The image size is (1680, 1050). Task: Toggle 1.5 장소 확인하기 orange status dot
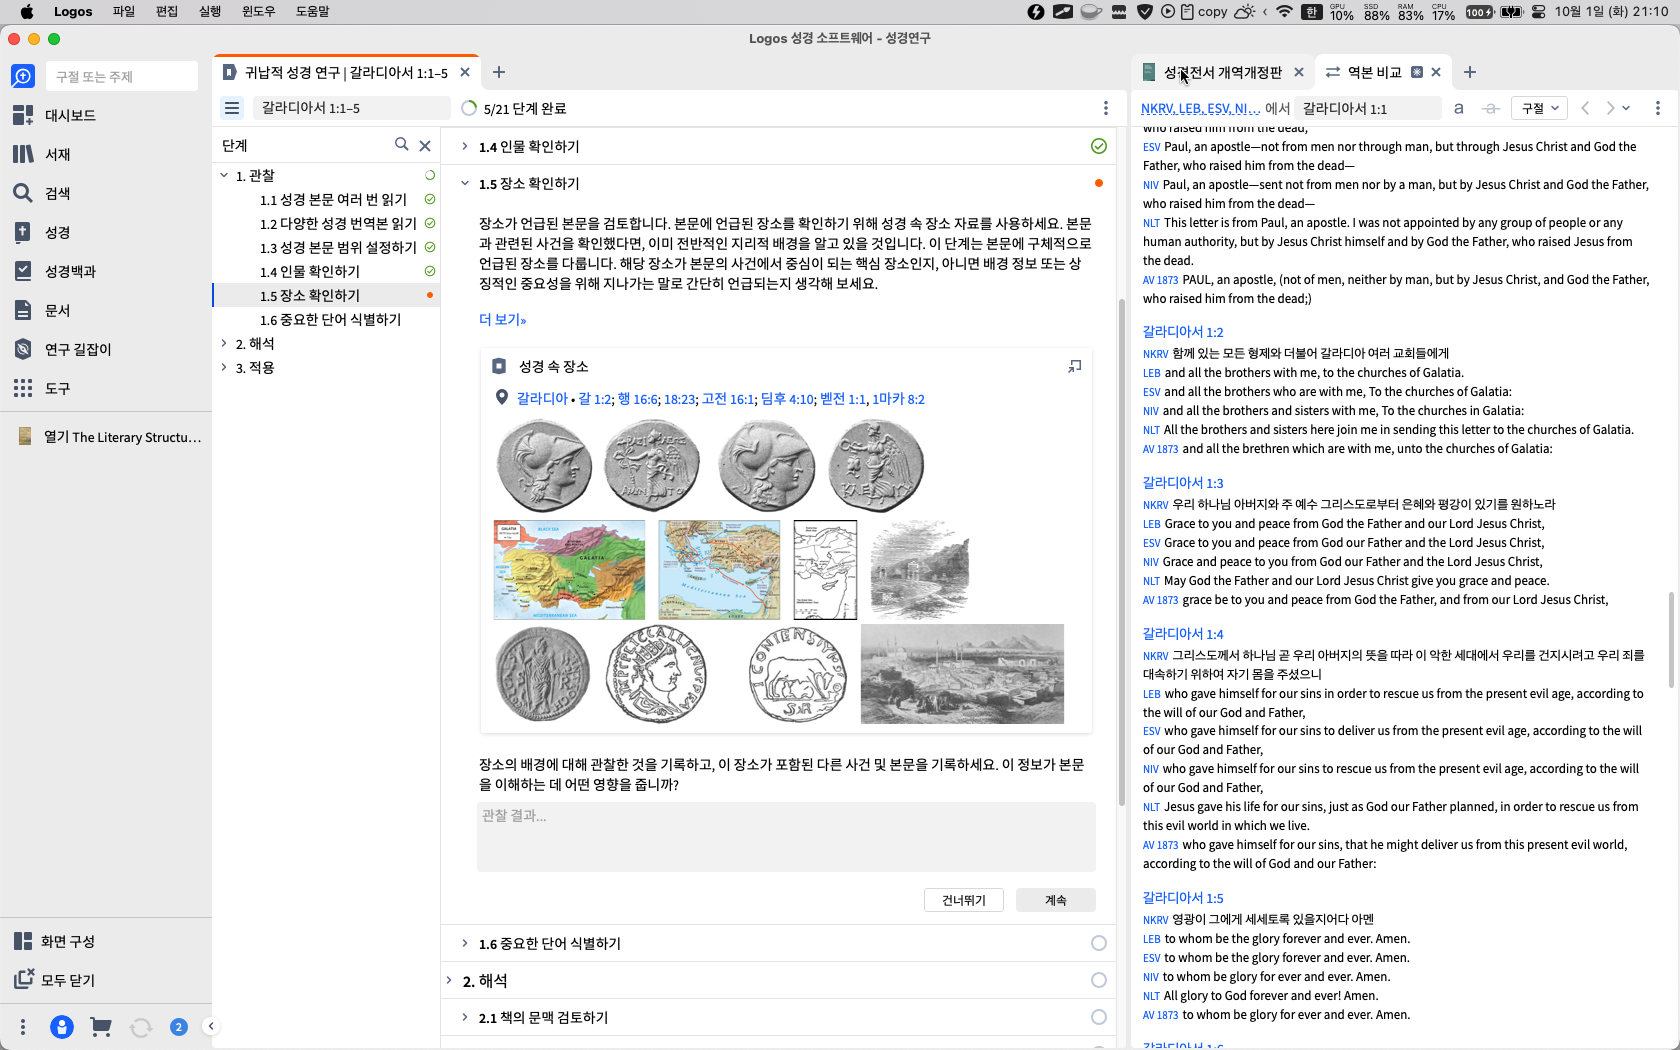pos(1099,183)
